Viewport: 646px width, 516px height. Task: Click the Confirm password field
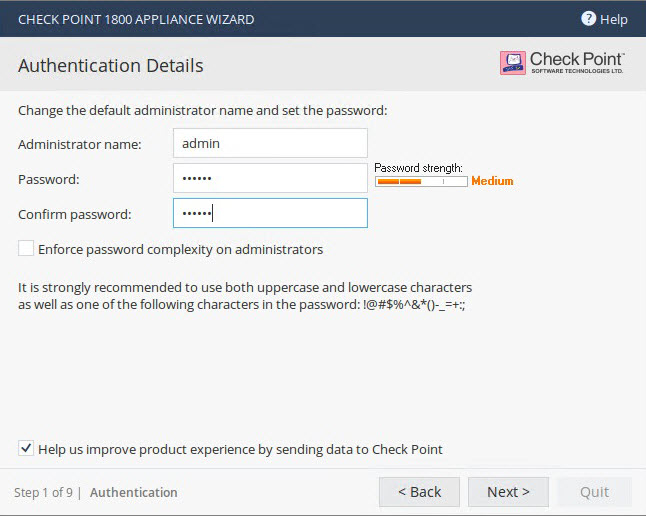(x=270, y=213)
